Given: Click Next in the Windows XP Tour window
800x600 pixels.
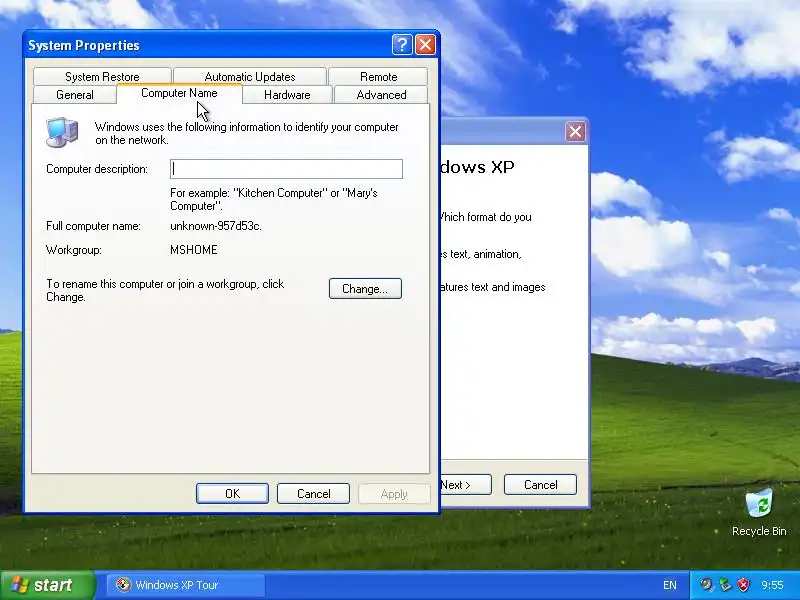Looking at the screenshot, I should [465, 485].
